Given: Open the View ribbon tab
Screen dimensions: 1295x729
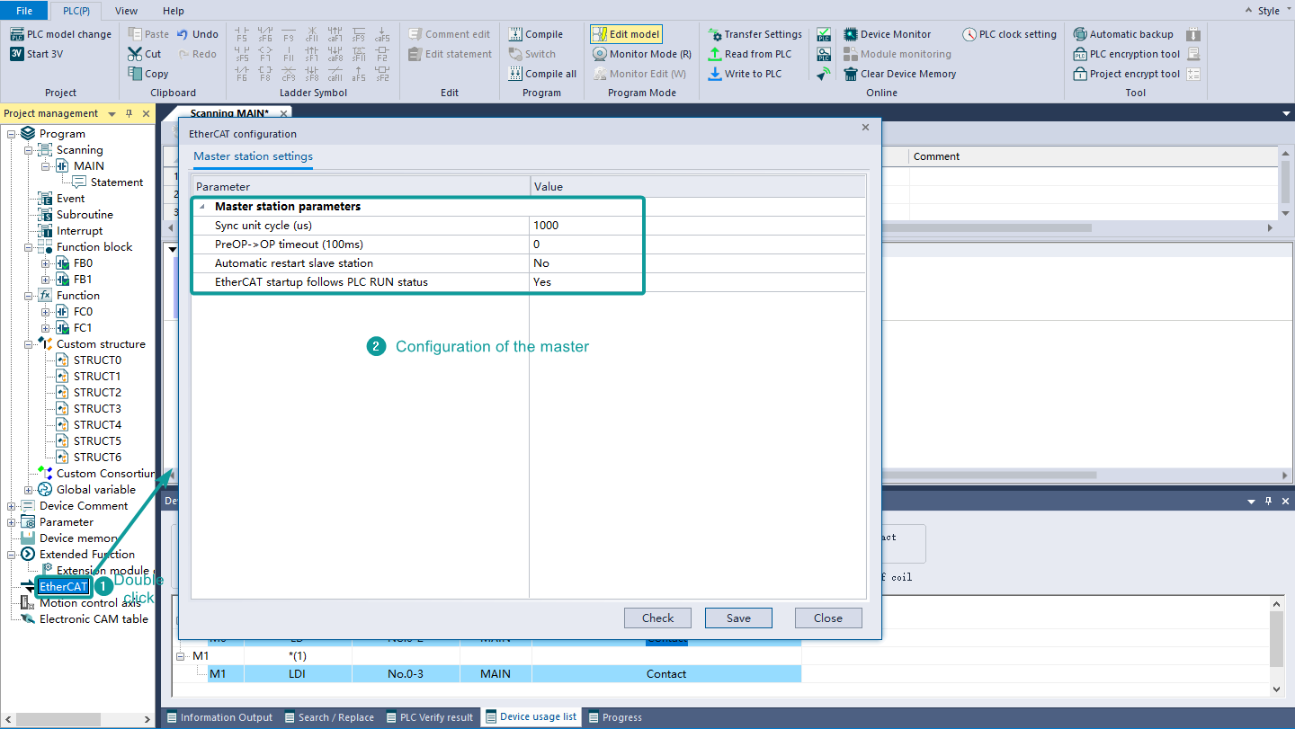Looking at the screenshot, I should [126, 11].
